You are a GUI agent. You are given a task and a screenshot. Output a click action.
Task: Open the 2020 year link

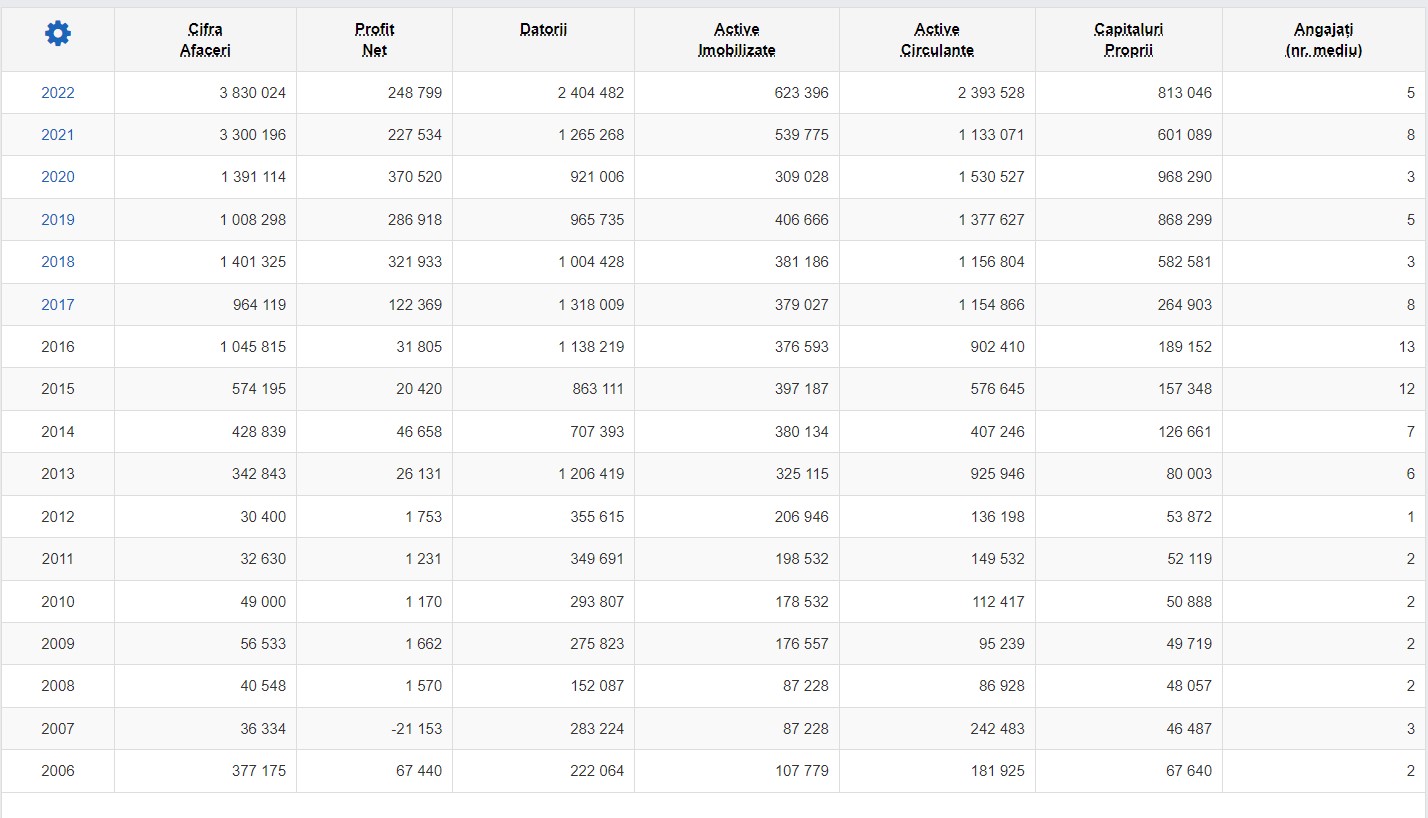pos(58,177)
